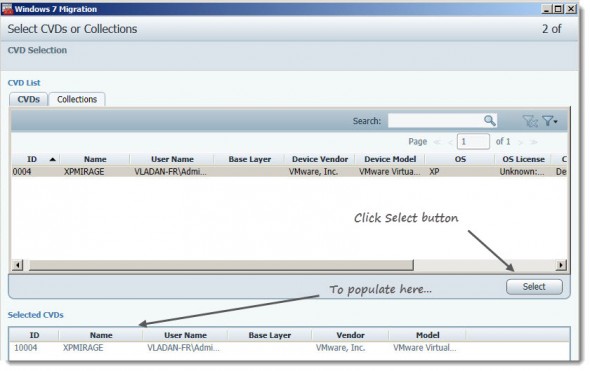Image resolution: width=590 pixels, height=371 pixels.
Task: Go to the last page of results
Action: coord(533,142)
